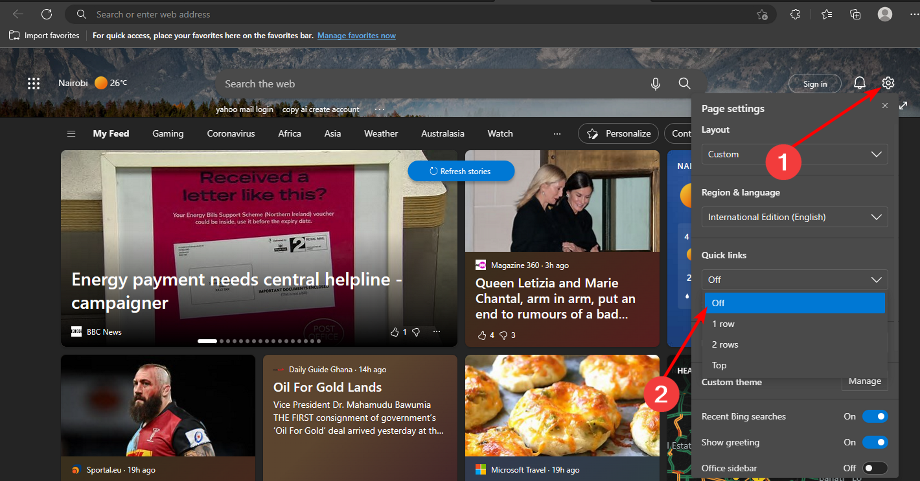
Task: Switch to the Coronavirus tab
Action: tap(231, 134)
